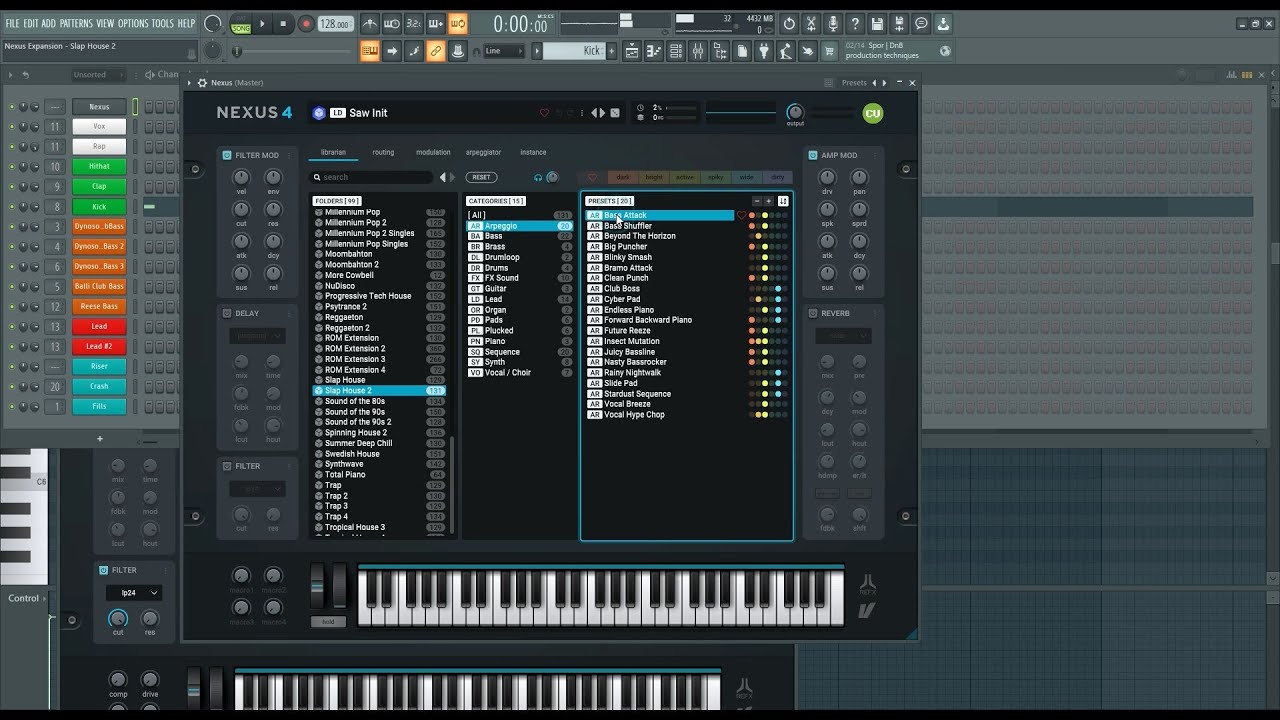Click the tempo value 128.000
The height and width of the screenshot is (720, 1280).
coord(335,24)
